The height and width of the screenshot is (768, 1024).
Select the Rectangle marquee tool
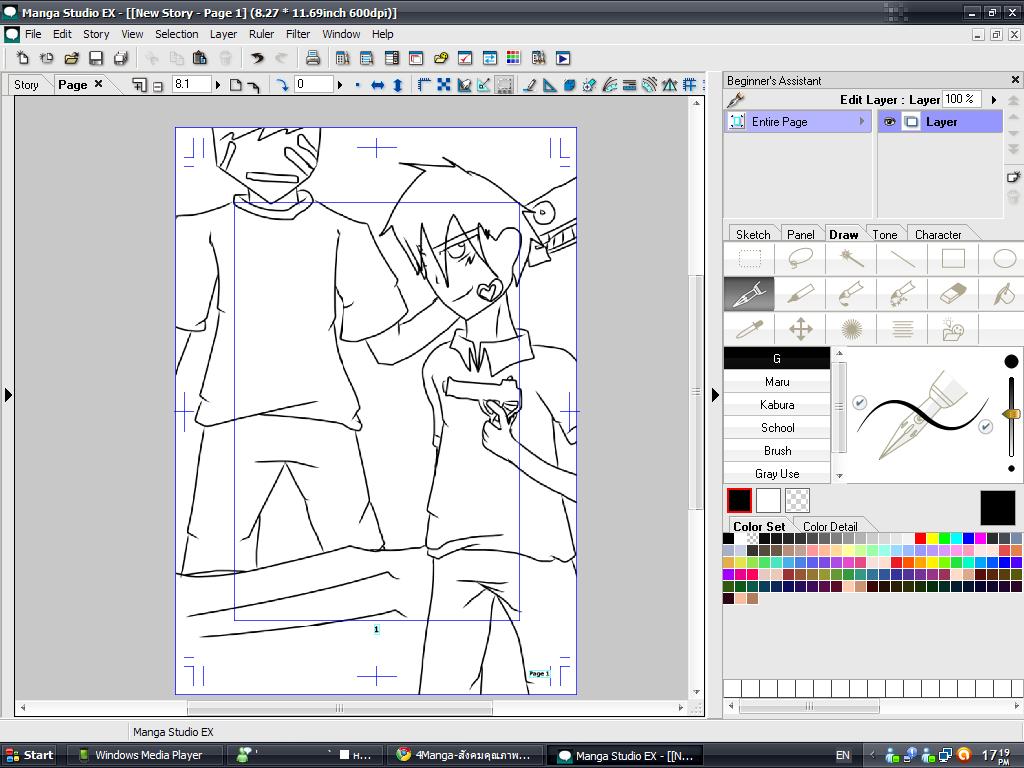tap(749, 259)
